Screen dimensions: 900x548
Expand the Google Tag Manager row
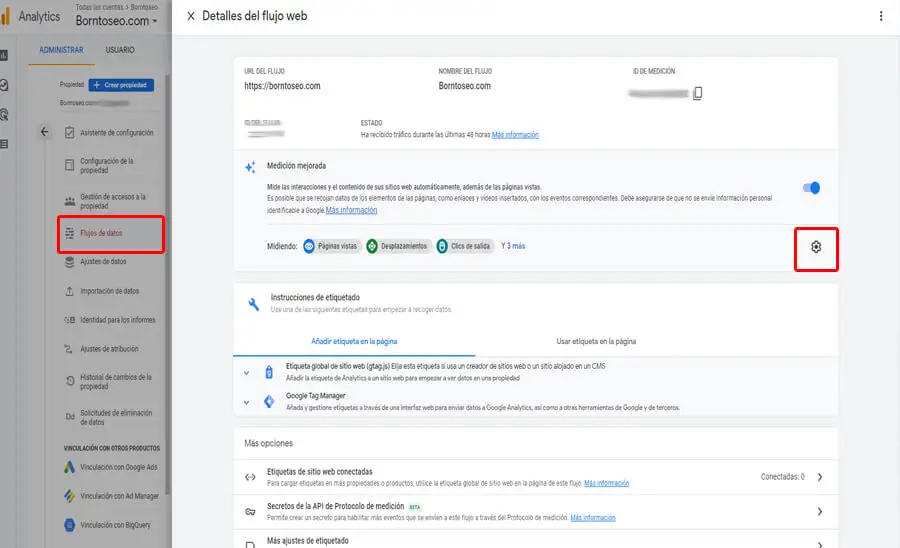tap(247, 402)
